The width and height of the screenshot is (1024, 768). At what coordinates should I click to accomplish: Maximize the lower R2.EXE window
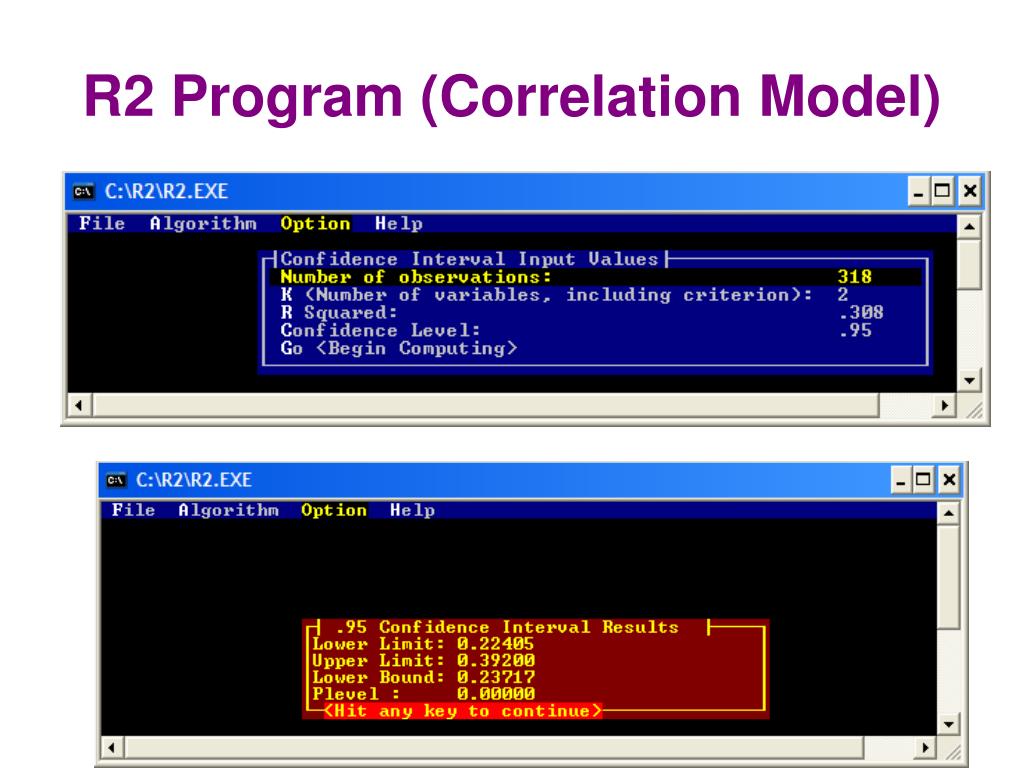pos(923,480)
